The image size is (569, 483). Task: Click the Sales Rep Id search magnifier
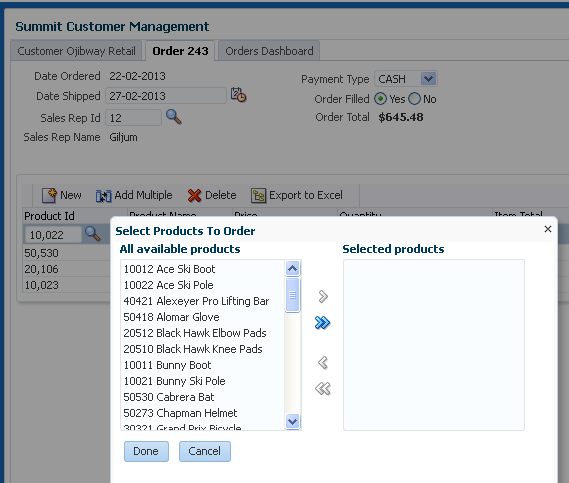click(173, 117)
